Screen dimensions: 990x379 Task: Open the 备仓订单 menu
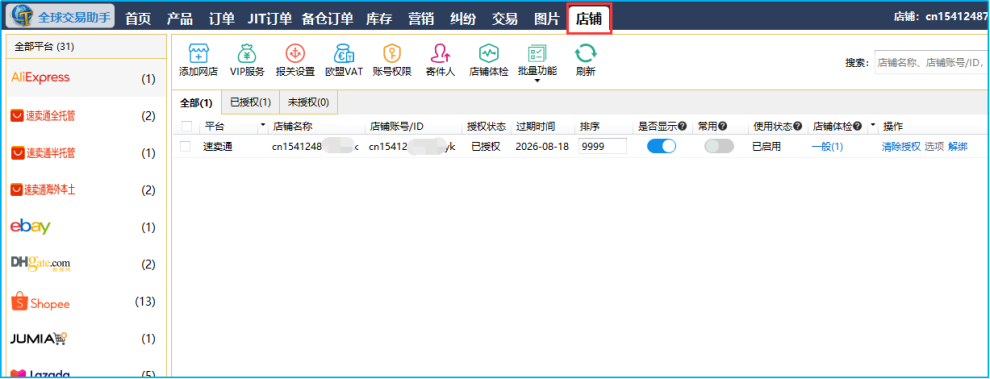coord(327,19)
